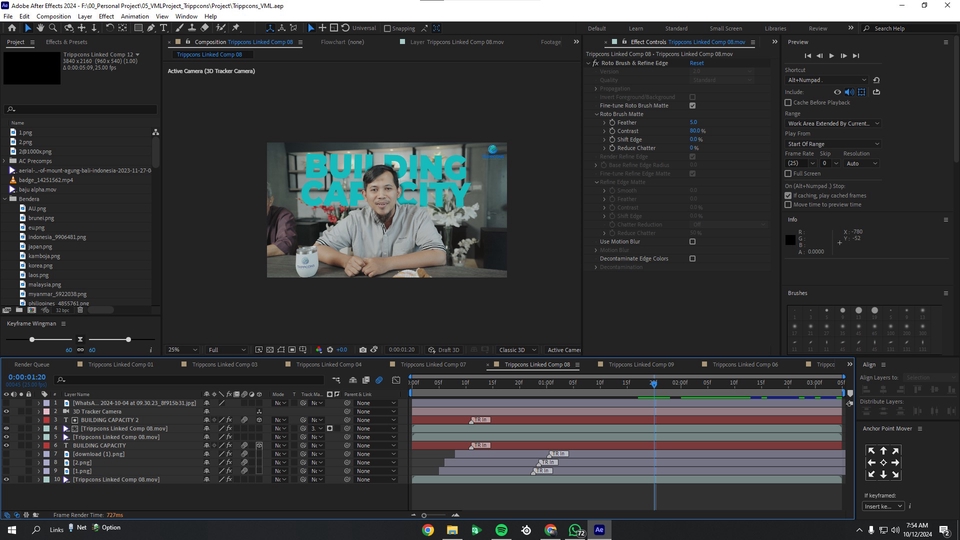Open the Range dropdown in Preview
The image size is (960, 540).
833,124
